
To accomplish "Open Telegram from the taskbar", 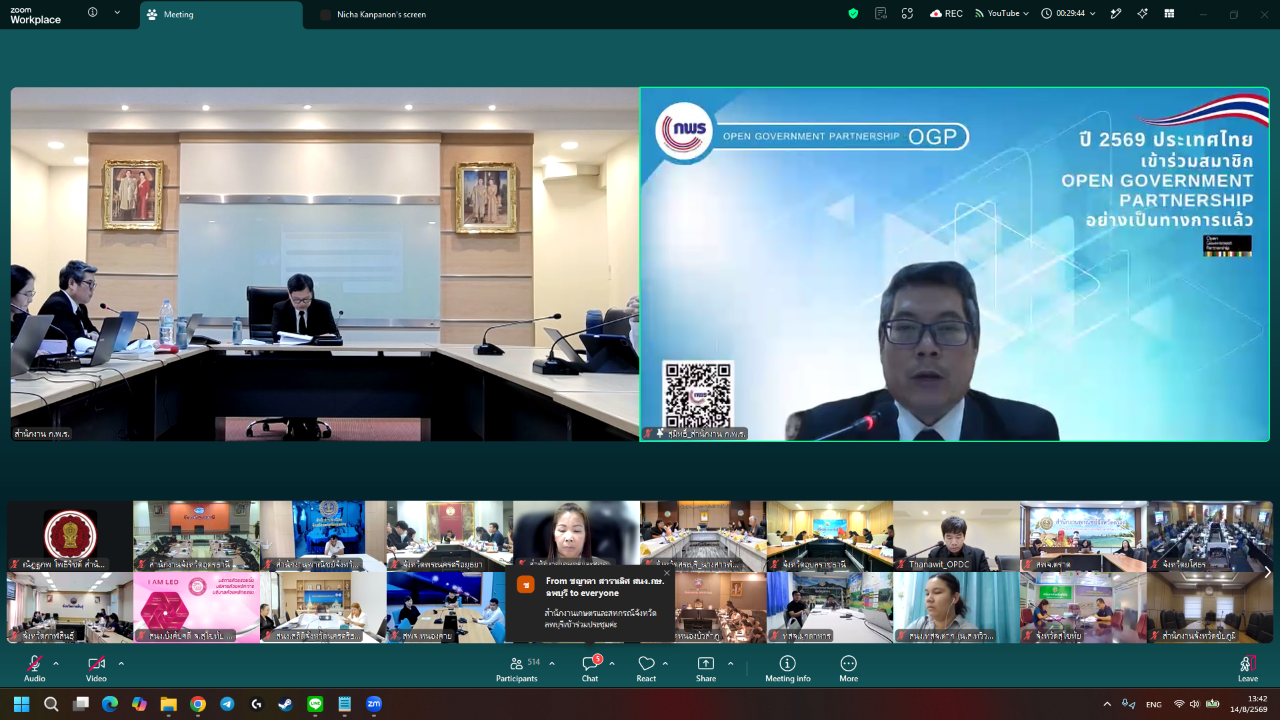I will [x=227, y=704].
